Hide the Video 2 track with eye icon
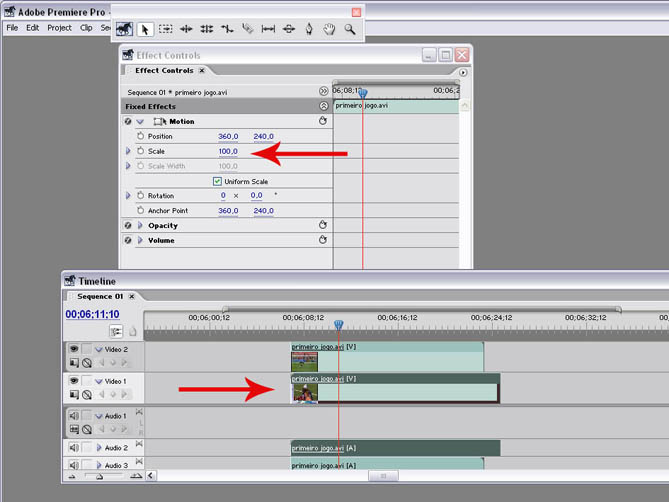This screenshot has height=502, width=669. (74, 349)
